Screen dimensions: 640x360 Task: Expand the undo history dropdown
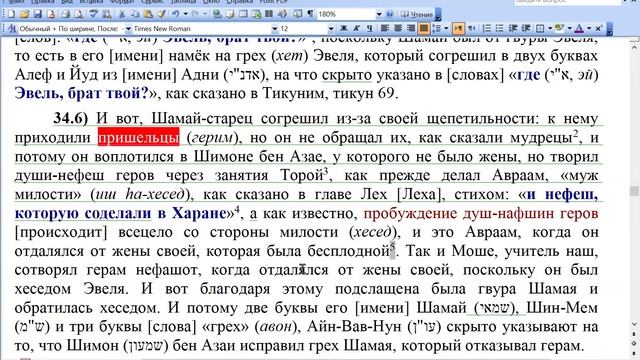coord(185,14)
